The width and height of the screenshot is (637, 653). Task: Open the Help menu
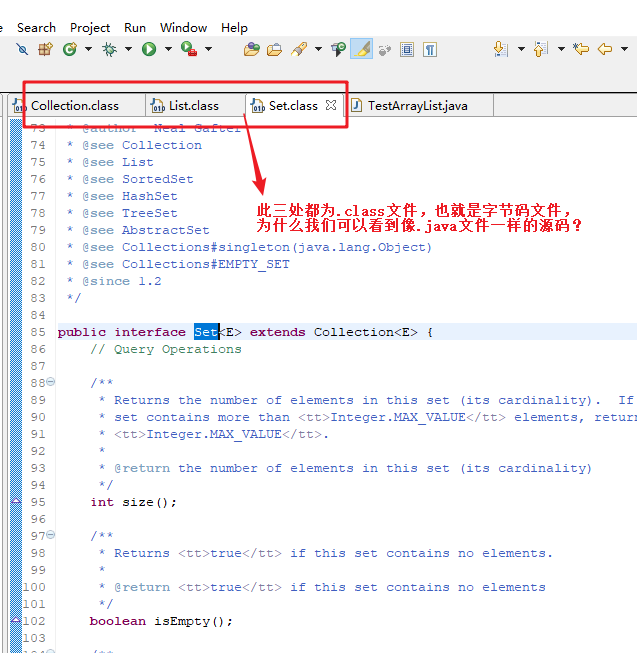coord(234,28)
